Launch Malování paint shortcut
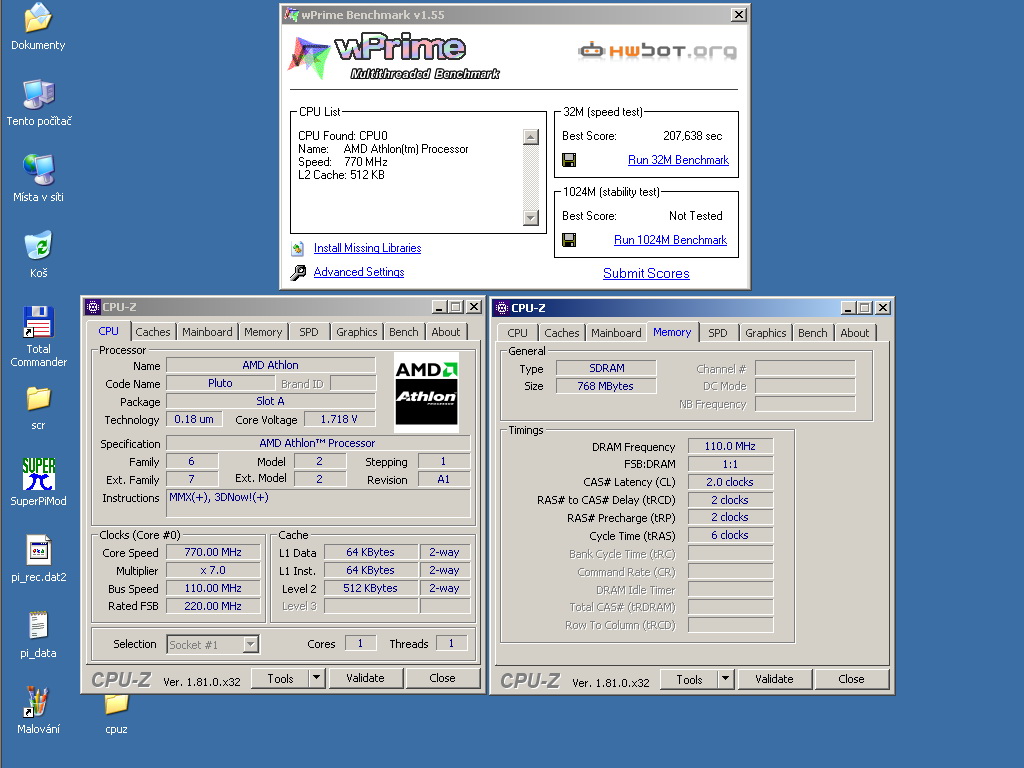1024x768 pixels. click(37, 702)
